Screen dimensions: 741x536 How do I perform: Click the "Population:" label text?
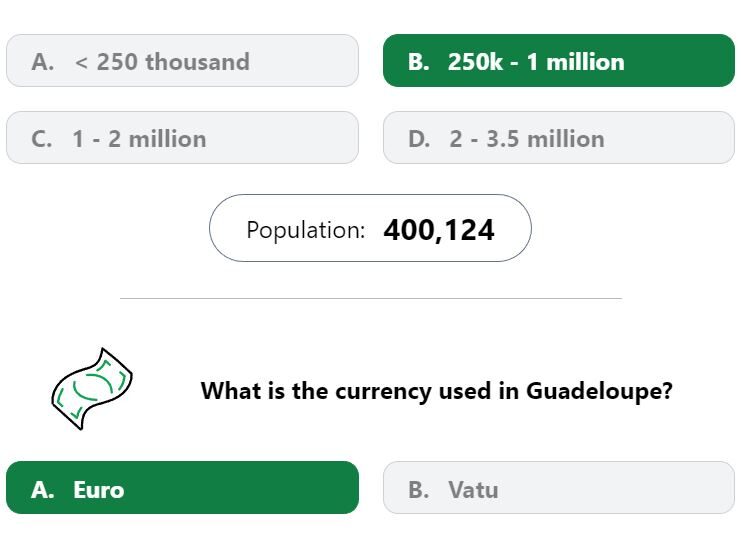(306, 230)
